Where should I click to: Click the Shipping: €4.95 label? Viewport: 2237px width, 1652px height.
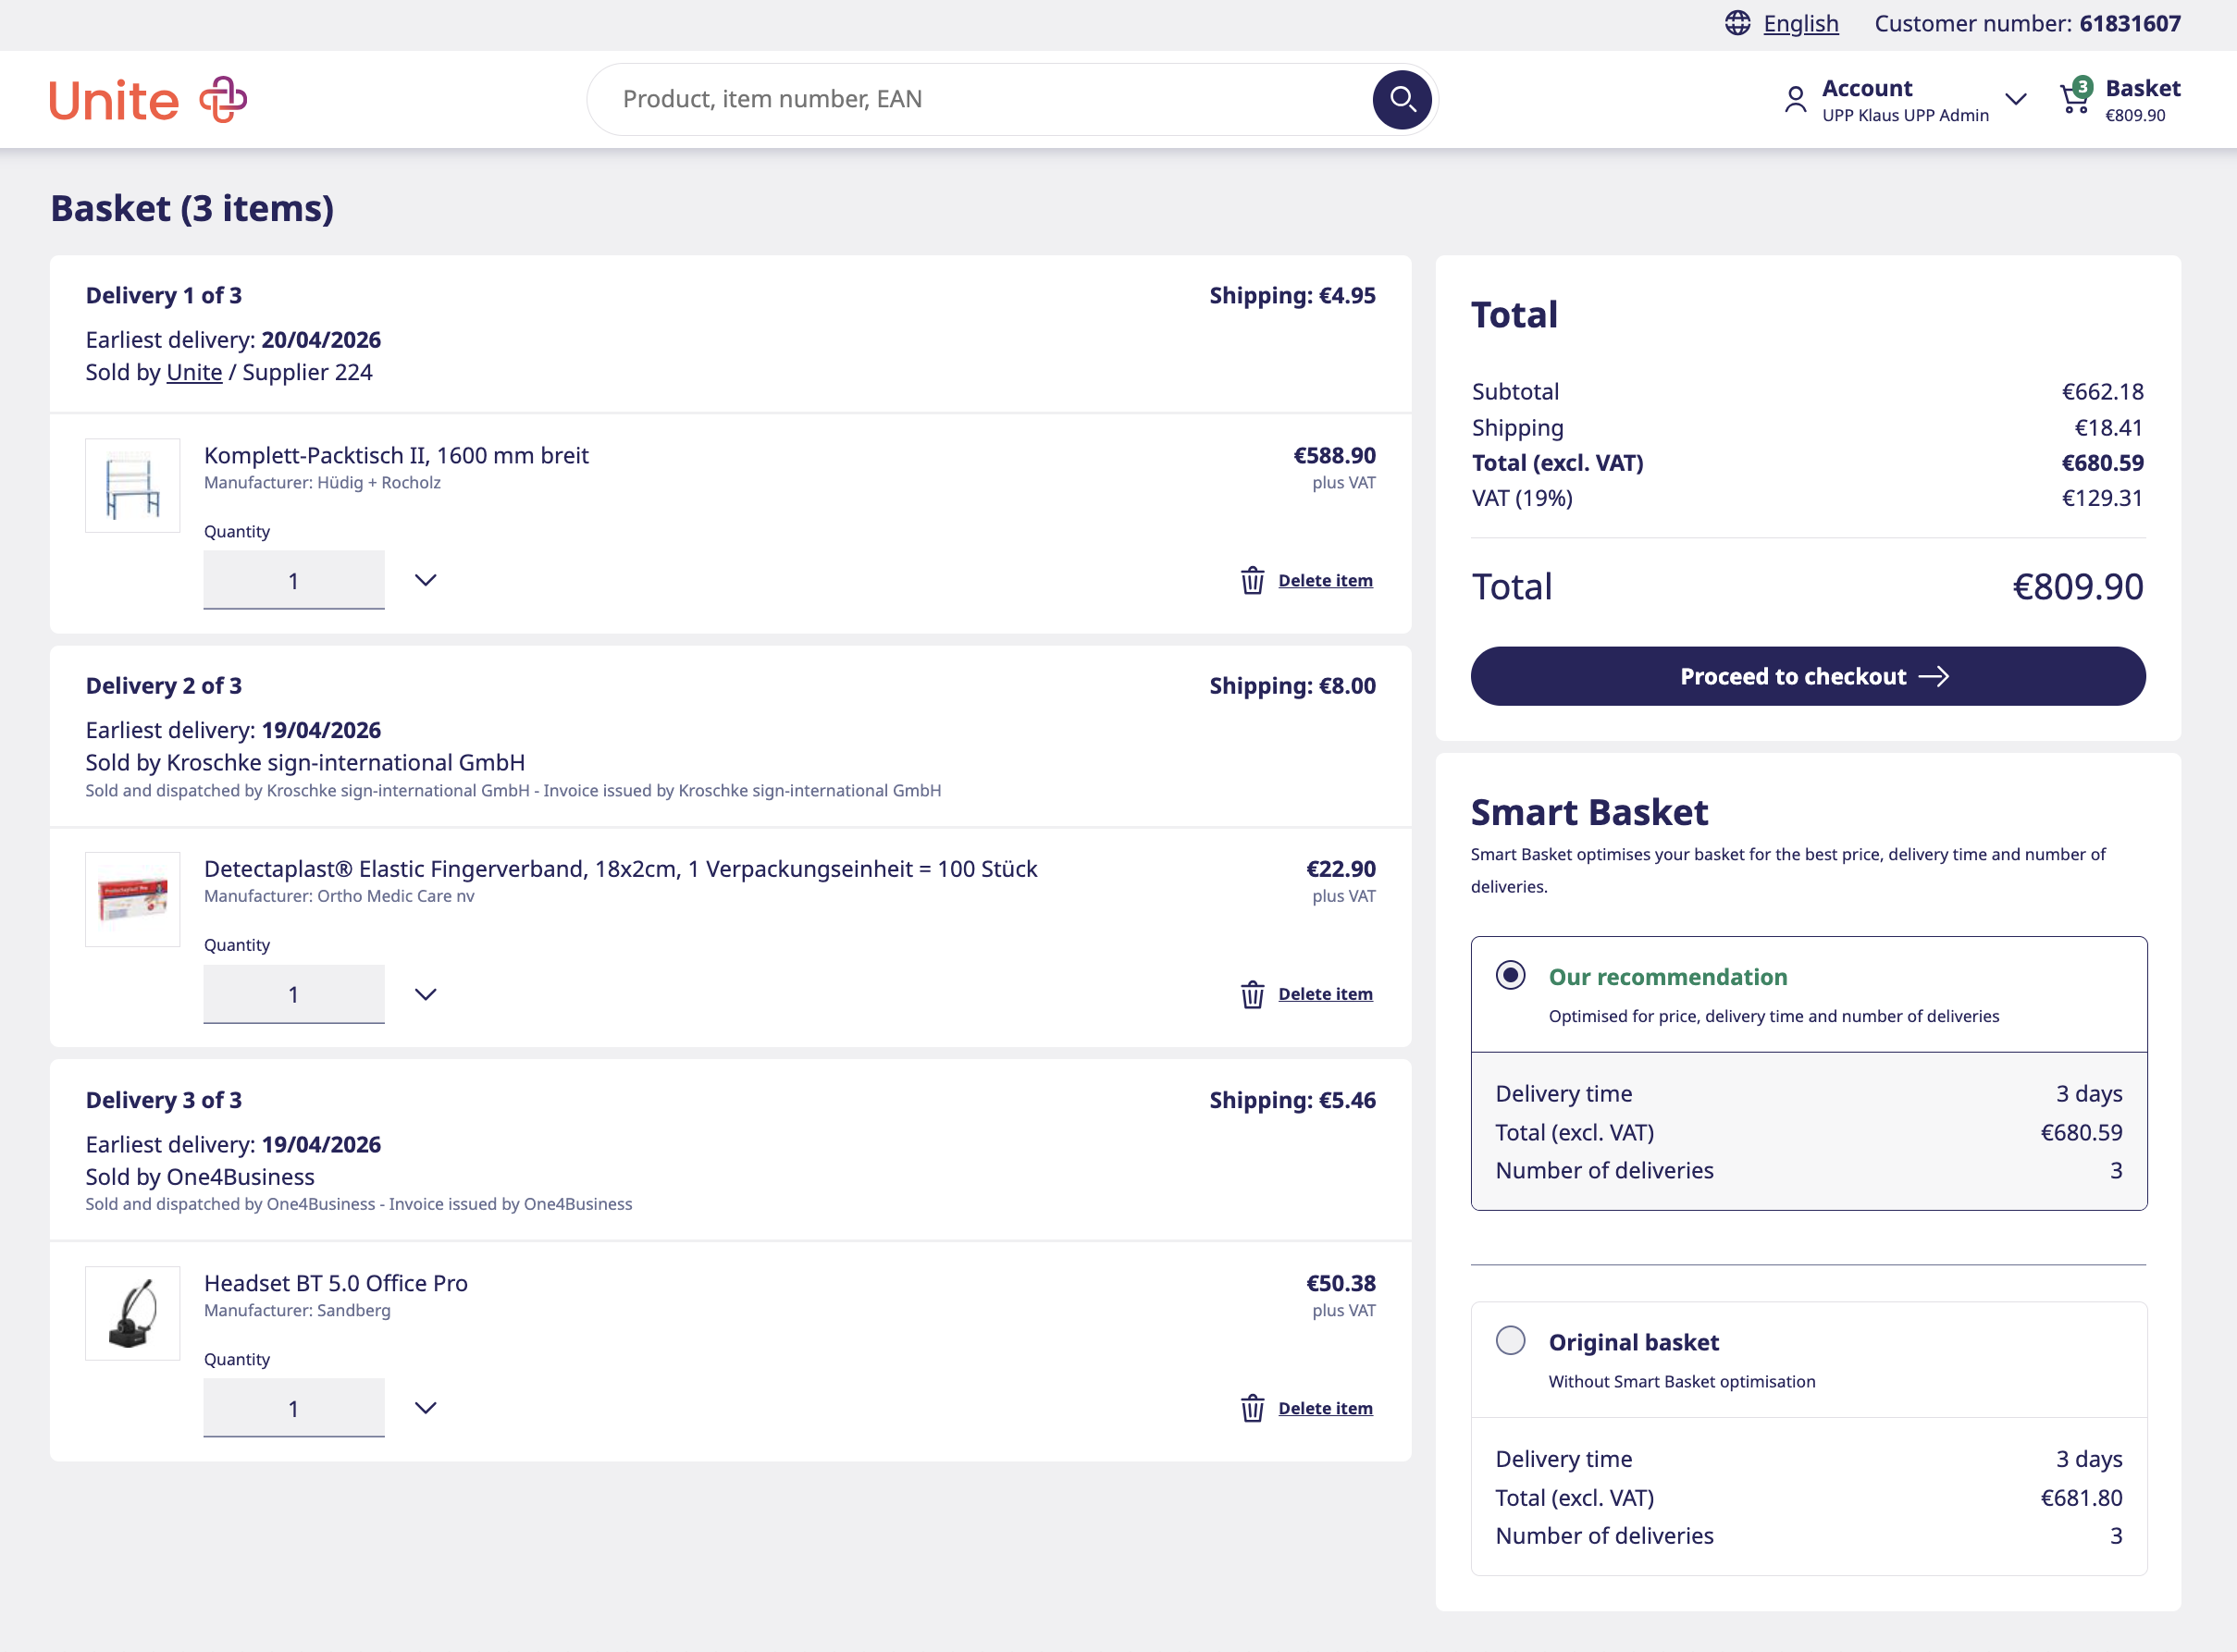click(x=1292, y=295)
